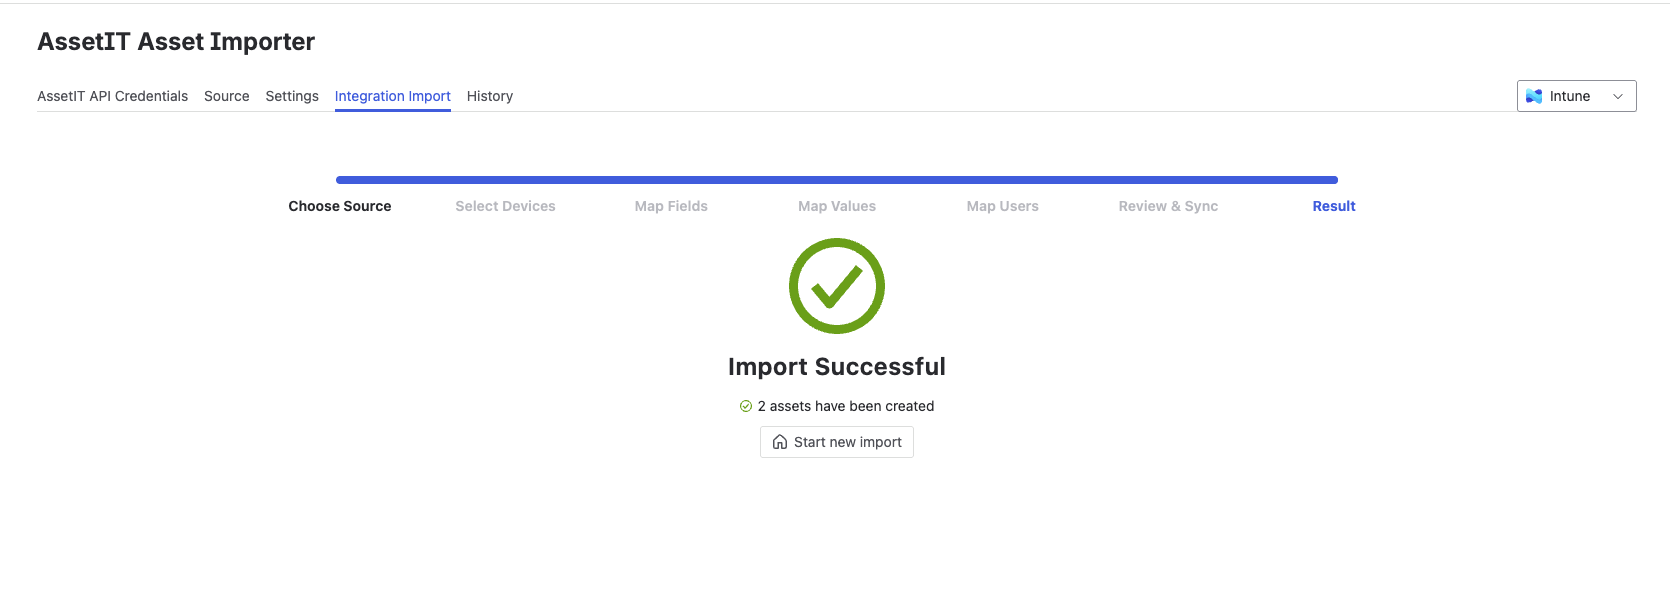Click the home icon in Start new import

click(x=780, y=442)
